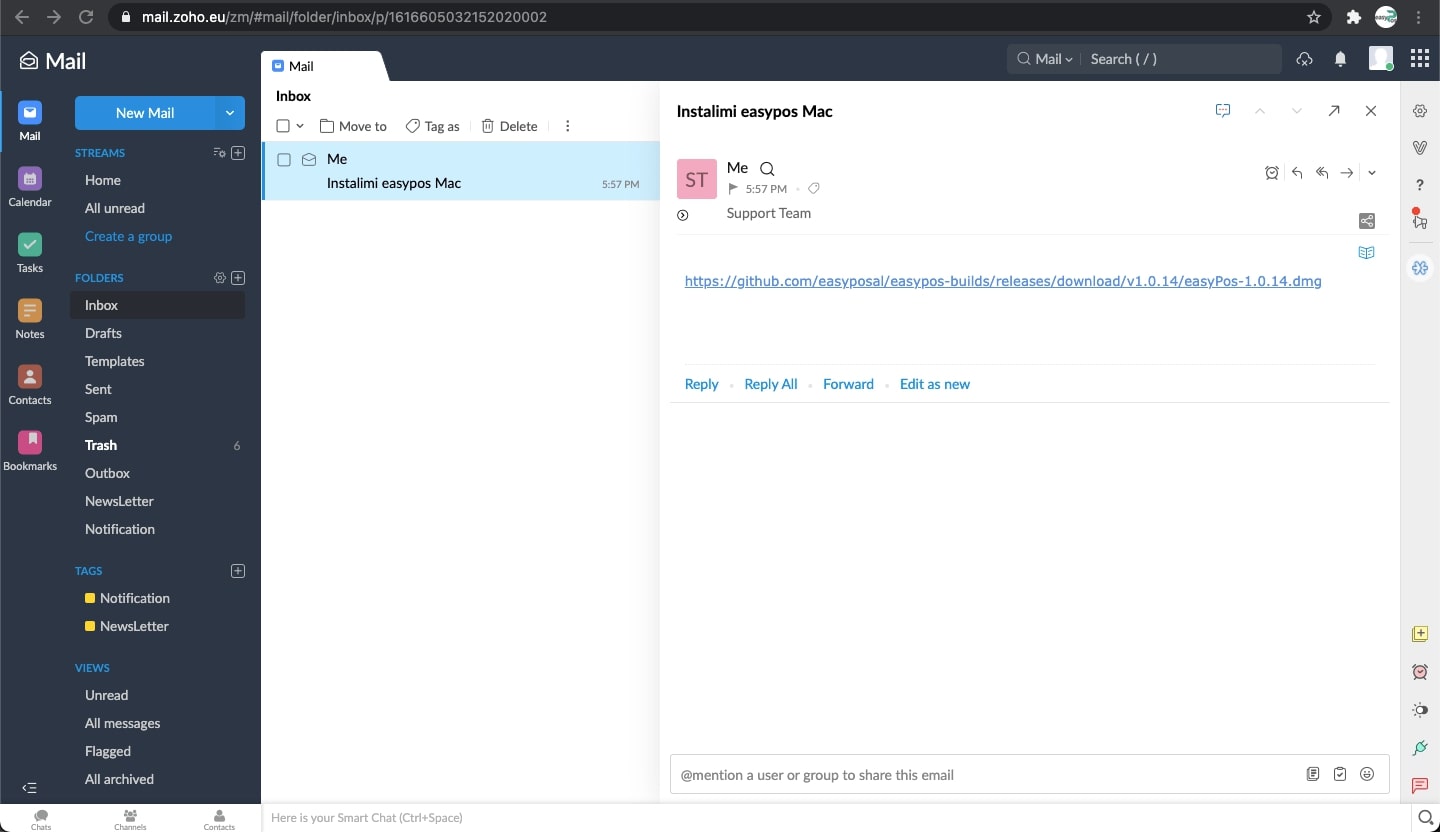Open the more-actions chevron beside Forward arrow
This screenshot has width=1440, height=832.
1372,172
